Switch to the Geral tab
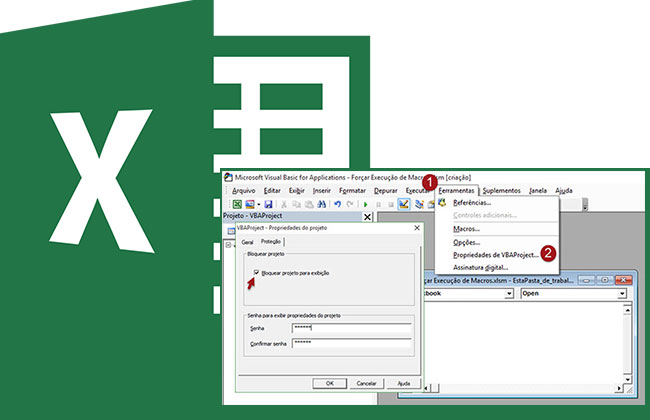This screenshot has width=650, height=420. 247,242
